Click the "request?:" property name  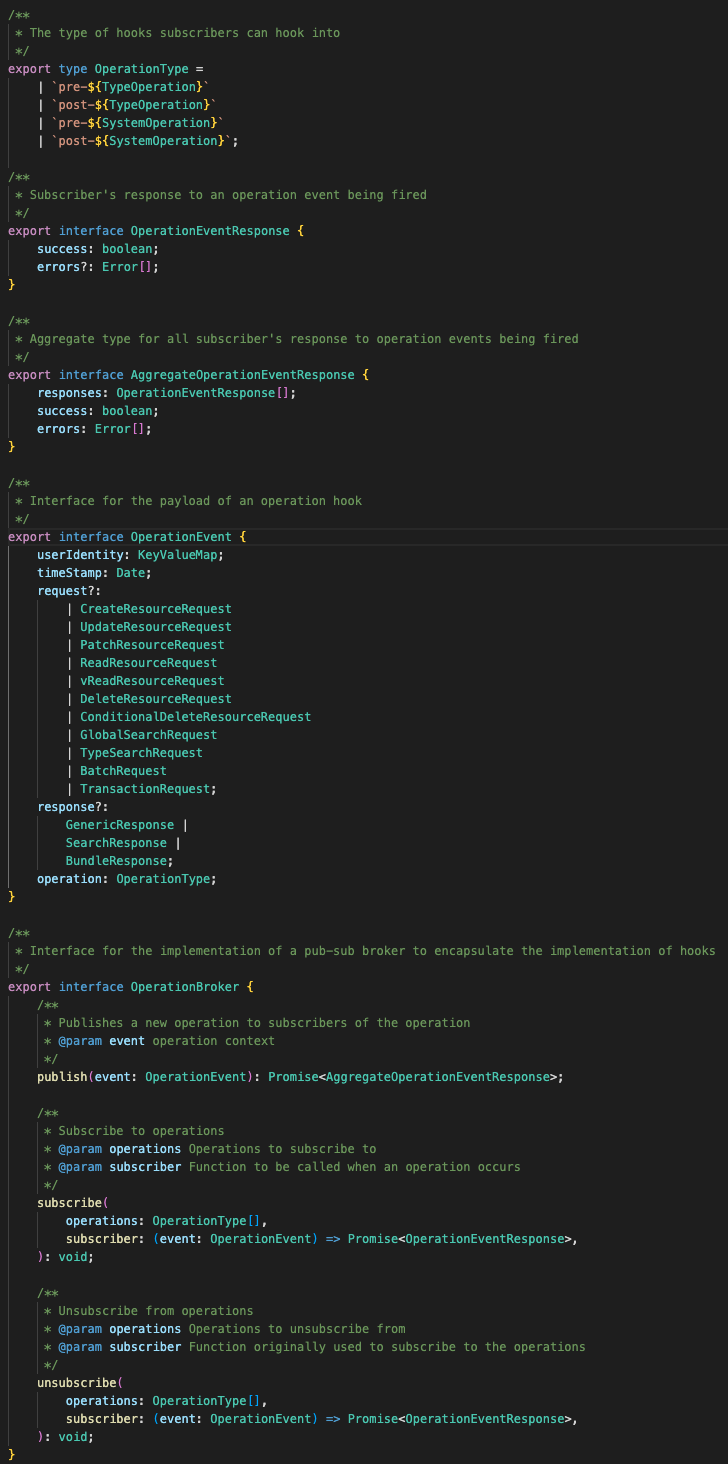[70, 591]
